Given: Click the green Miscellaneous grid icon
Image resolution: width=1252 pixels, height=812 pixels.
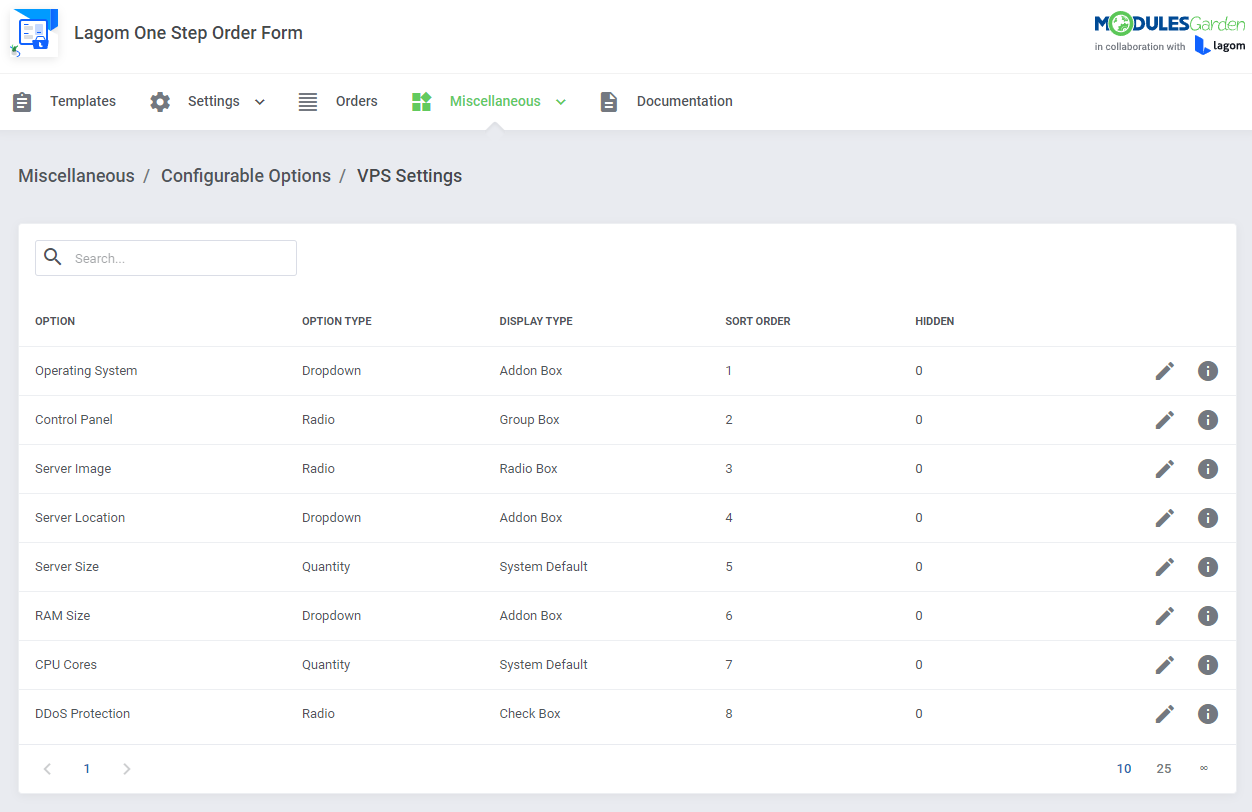Looking at the screenshot, I should point(421,101).
